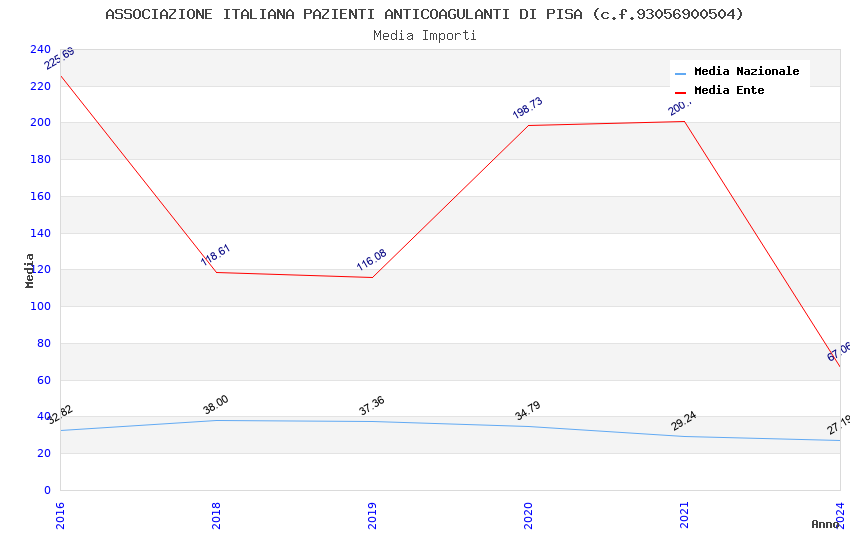
Task: Click the chart title with c.f.93056900504
Action: pyautogui.click(x=424, y=14)
